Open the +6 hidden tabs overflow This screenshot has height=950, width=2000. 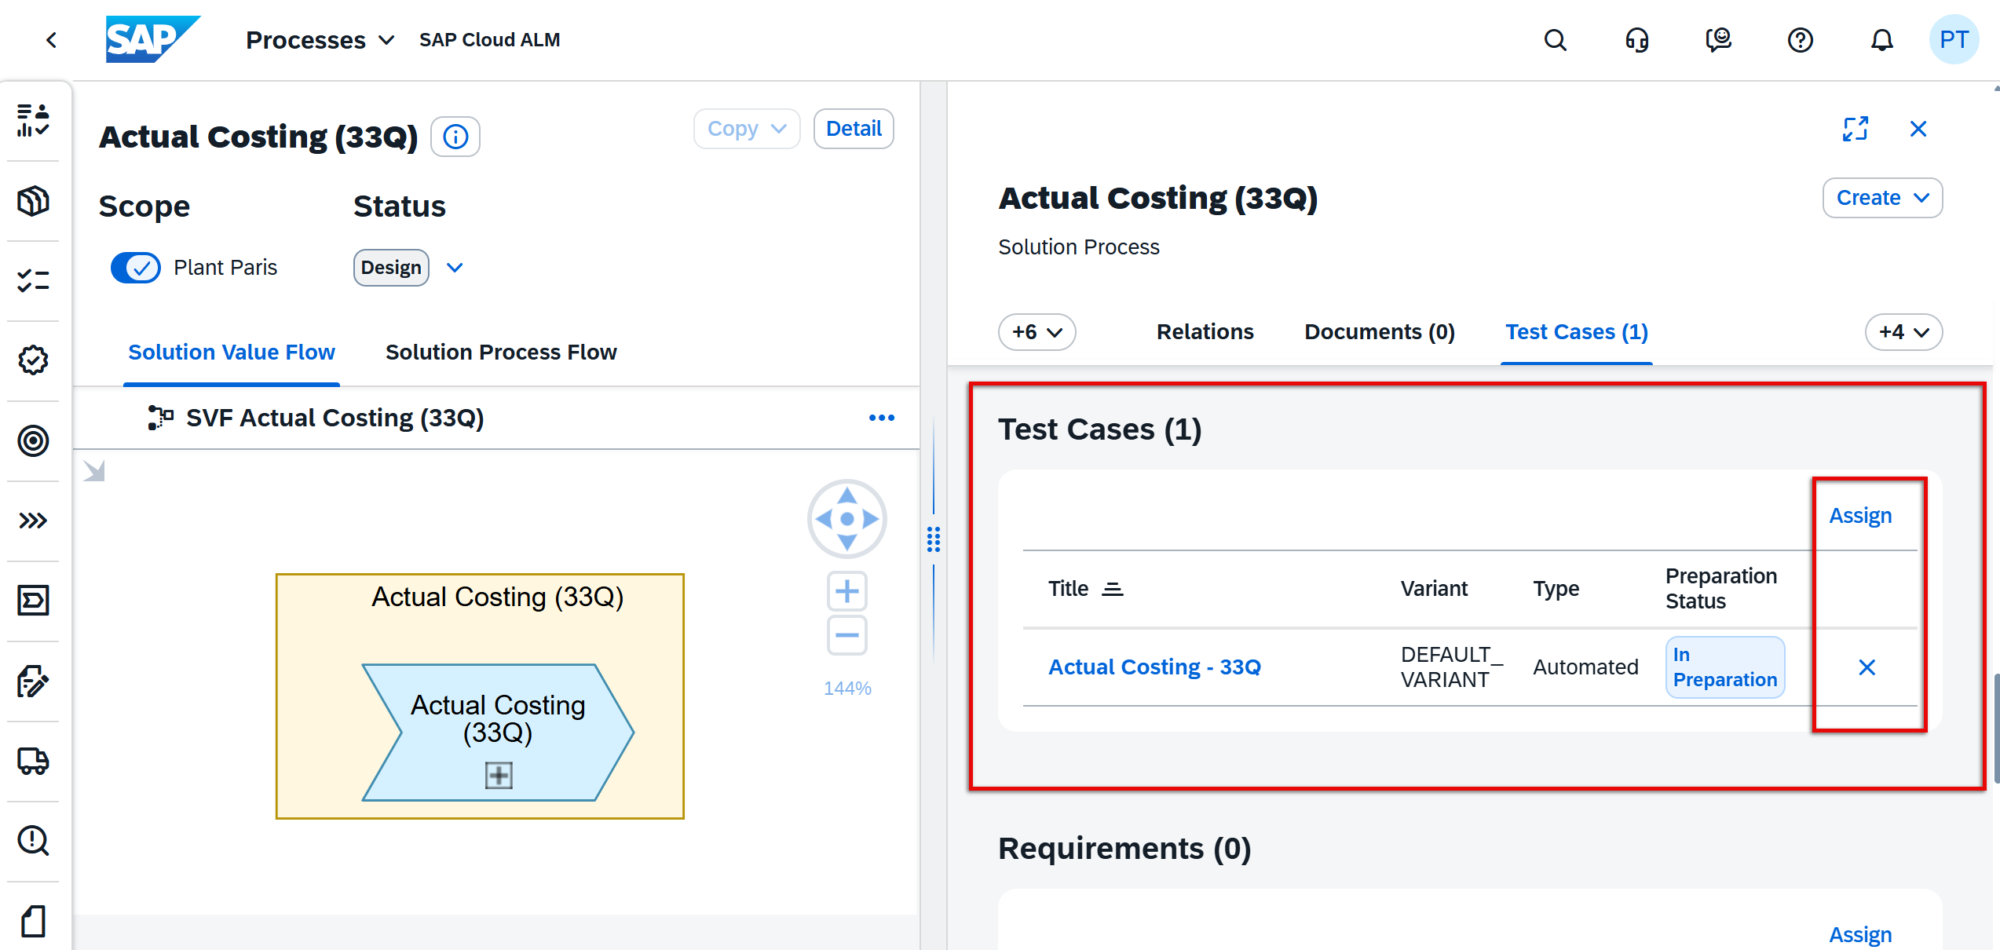click(1036, 332)
